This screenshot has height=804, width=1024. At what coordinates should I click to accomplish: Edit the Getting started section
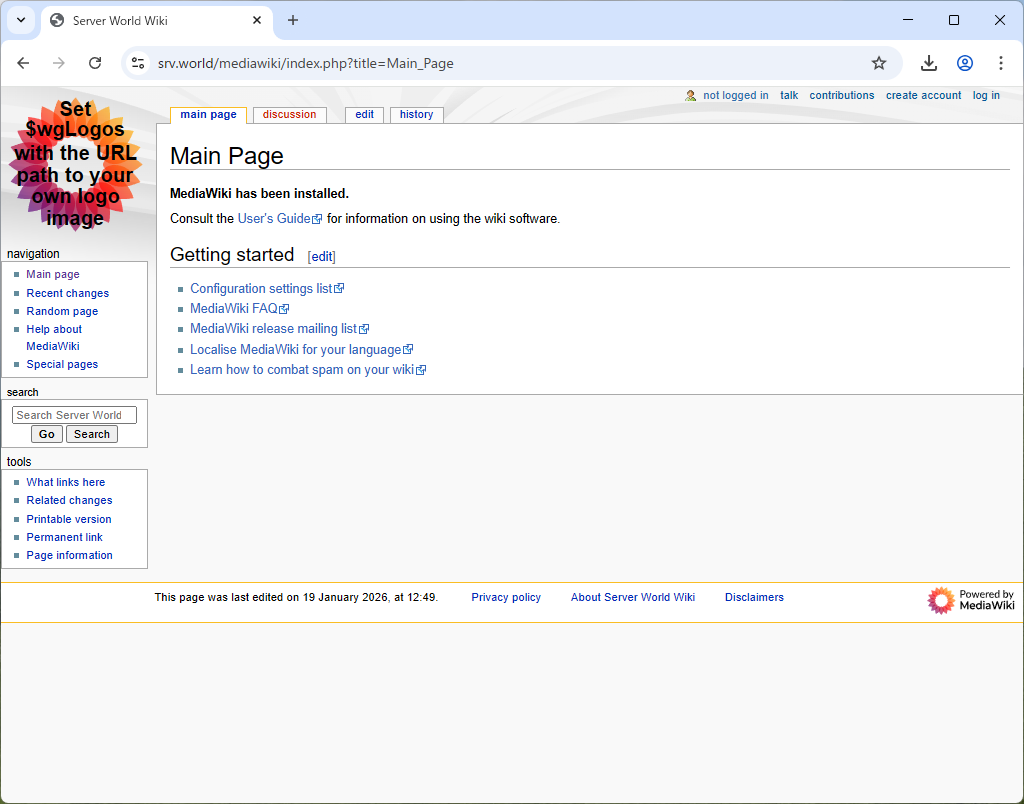(x=321, y=257)
